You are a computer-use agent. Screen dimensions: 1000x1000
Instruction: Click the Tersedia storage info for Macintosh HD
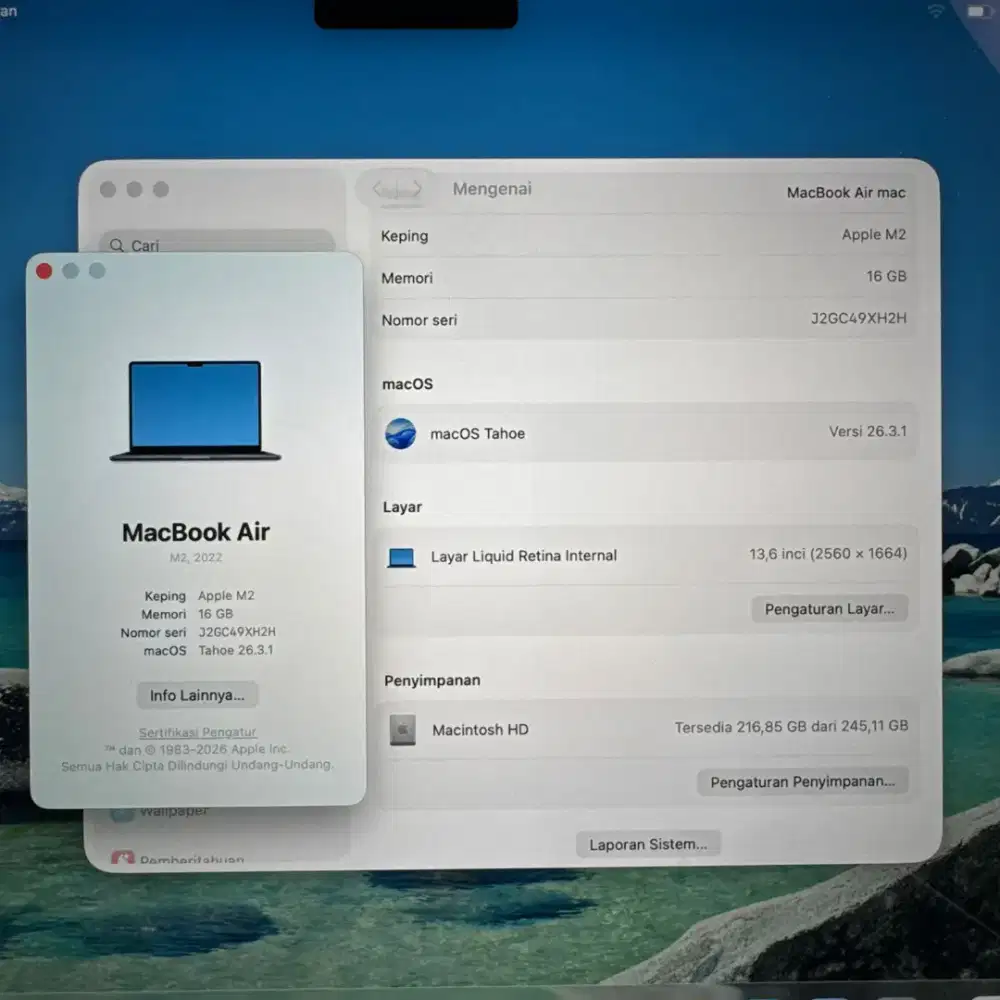click(790, 727)
